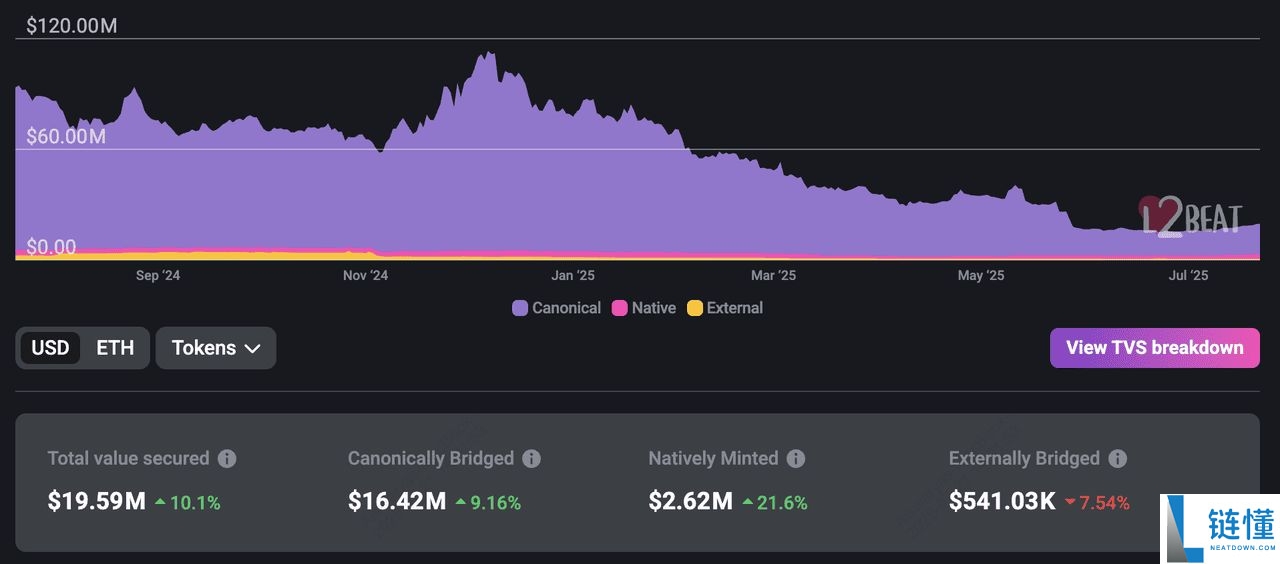Image resolution: width=1280 pixels, height=564 pixels.
Task: Click the $19.59M total value figure
Action: (x=96, y=502)
